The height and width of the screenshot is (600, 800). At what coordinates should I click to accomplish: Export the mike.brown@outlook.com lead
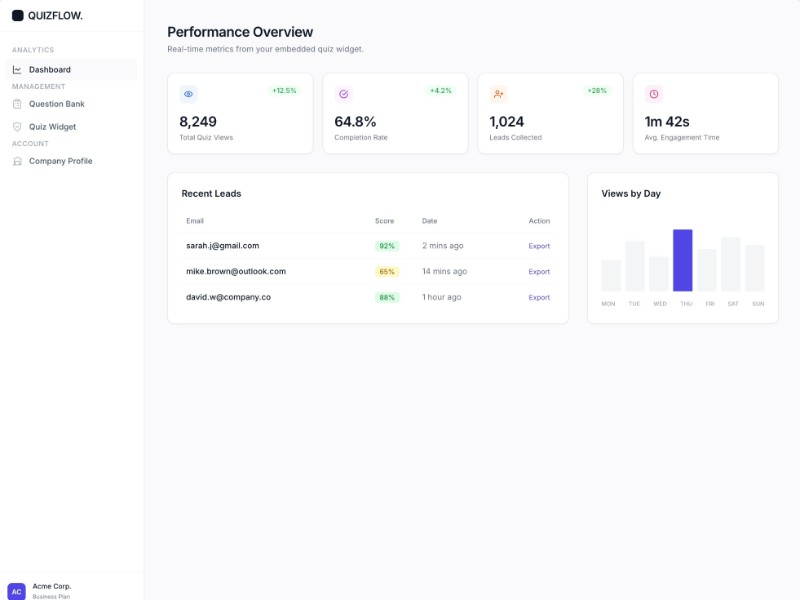point(539,272)
